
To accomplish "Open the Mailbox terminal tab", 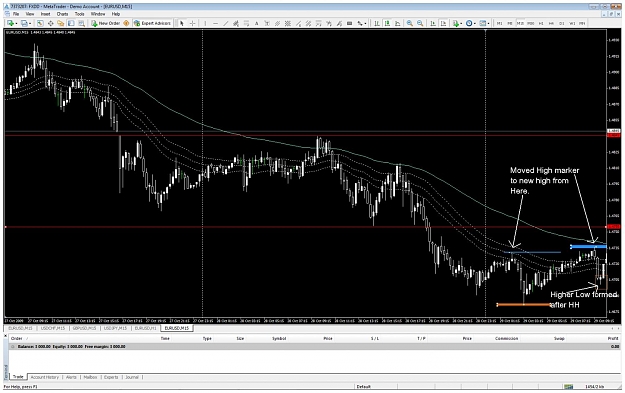I will pos(90,377).
